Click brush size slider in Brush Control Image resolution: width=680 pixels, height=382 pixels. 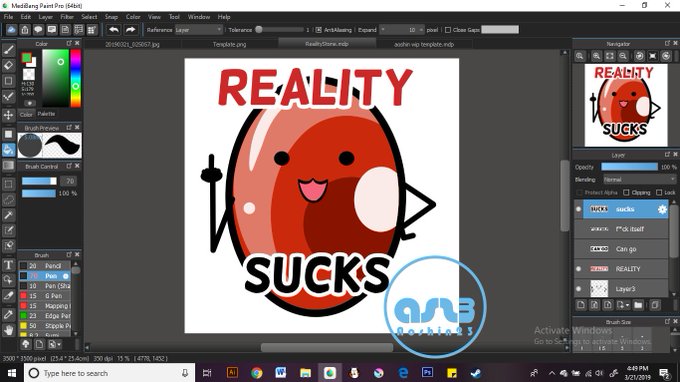click(x=39, y=181)
